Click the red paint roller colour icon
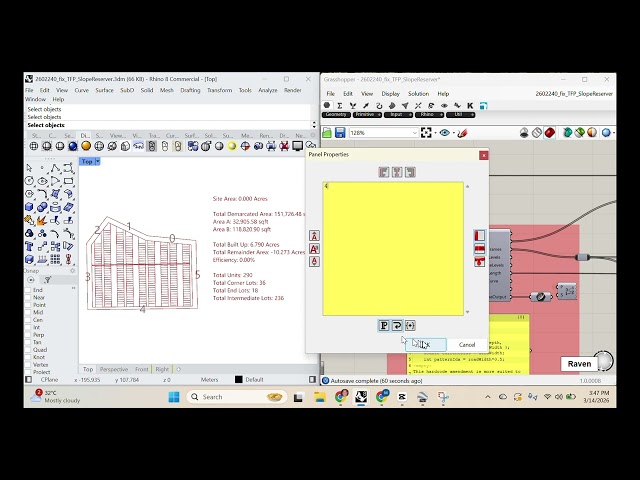Viewport: 640px width, 480px height. point(480,262)
